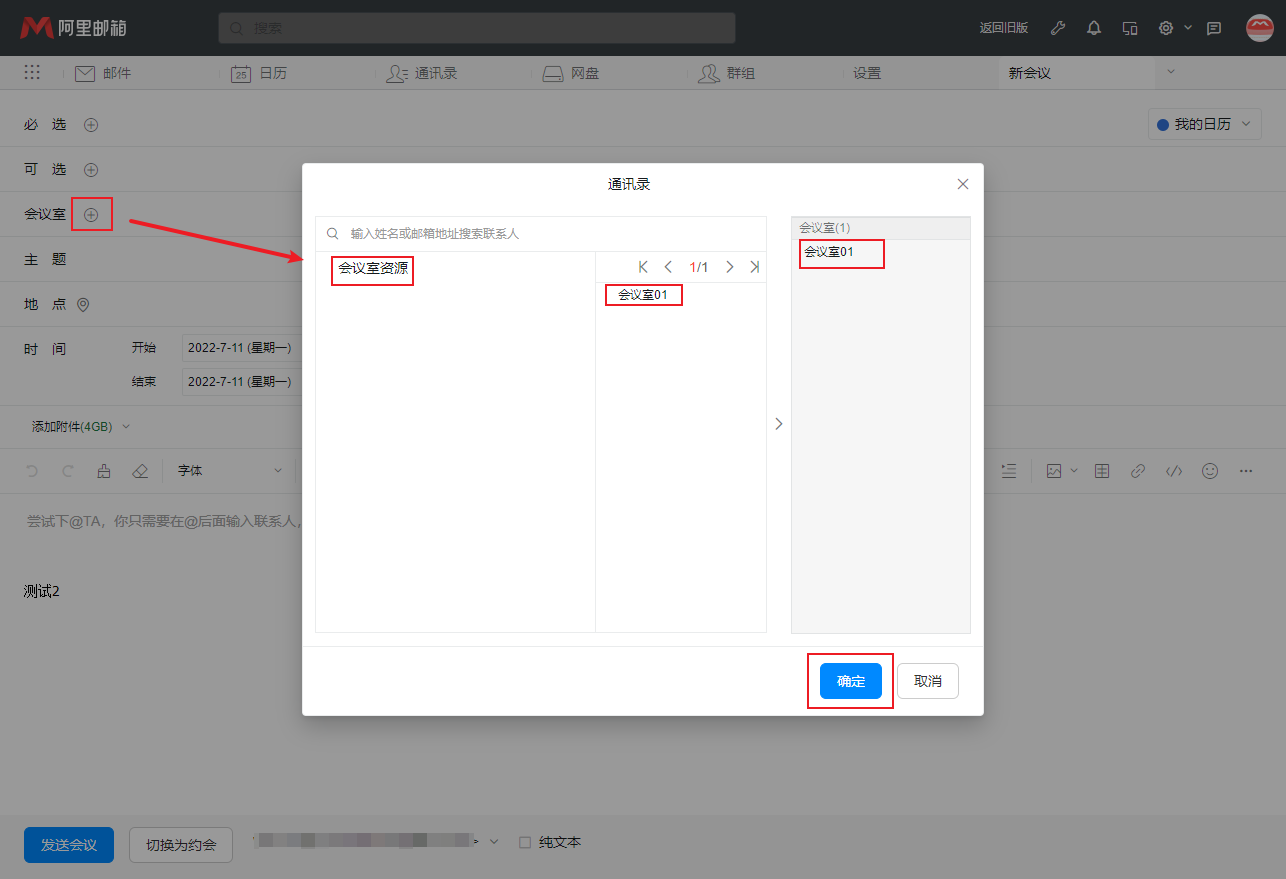Confirm selection with the 确定 button
This screenshot has width=1286, height=879.
[x=850, y=681]
